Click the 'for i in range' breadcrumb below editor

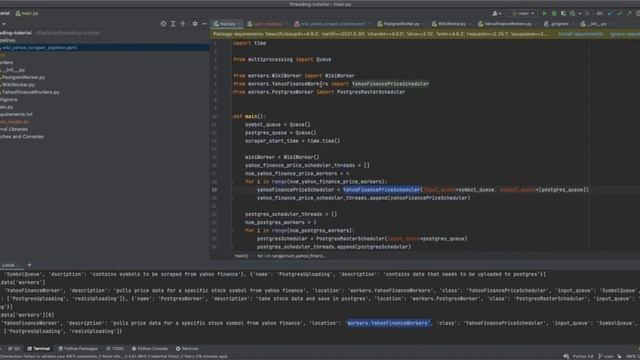tap(291, 256)
